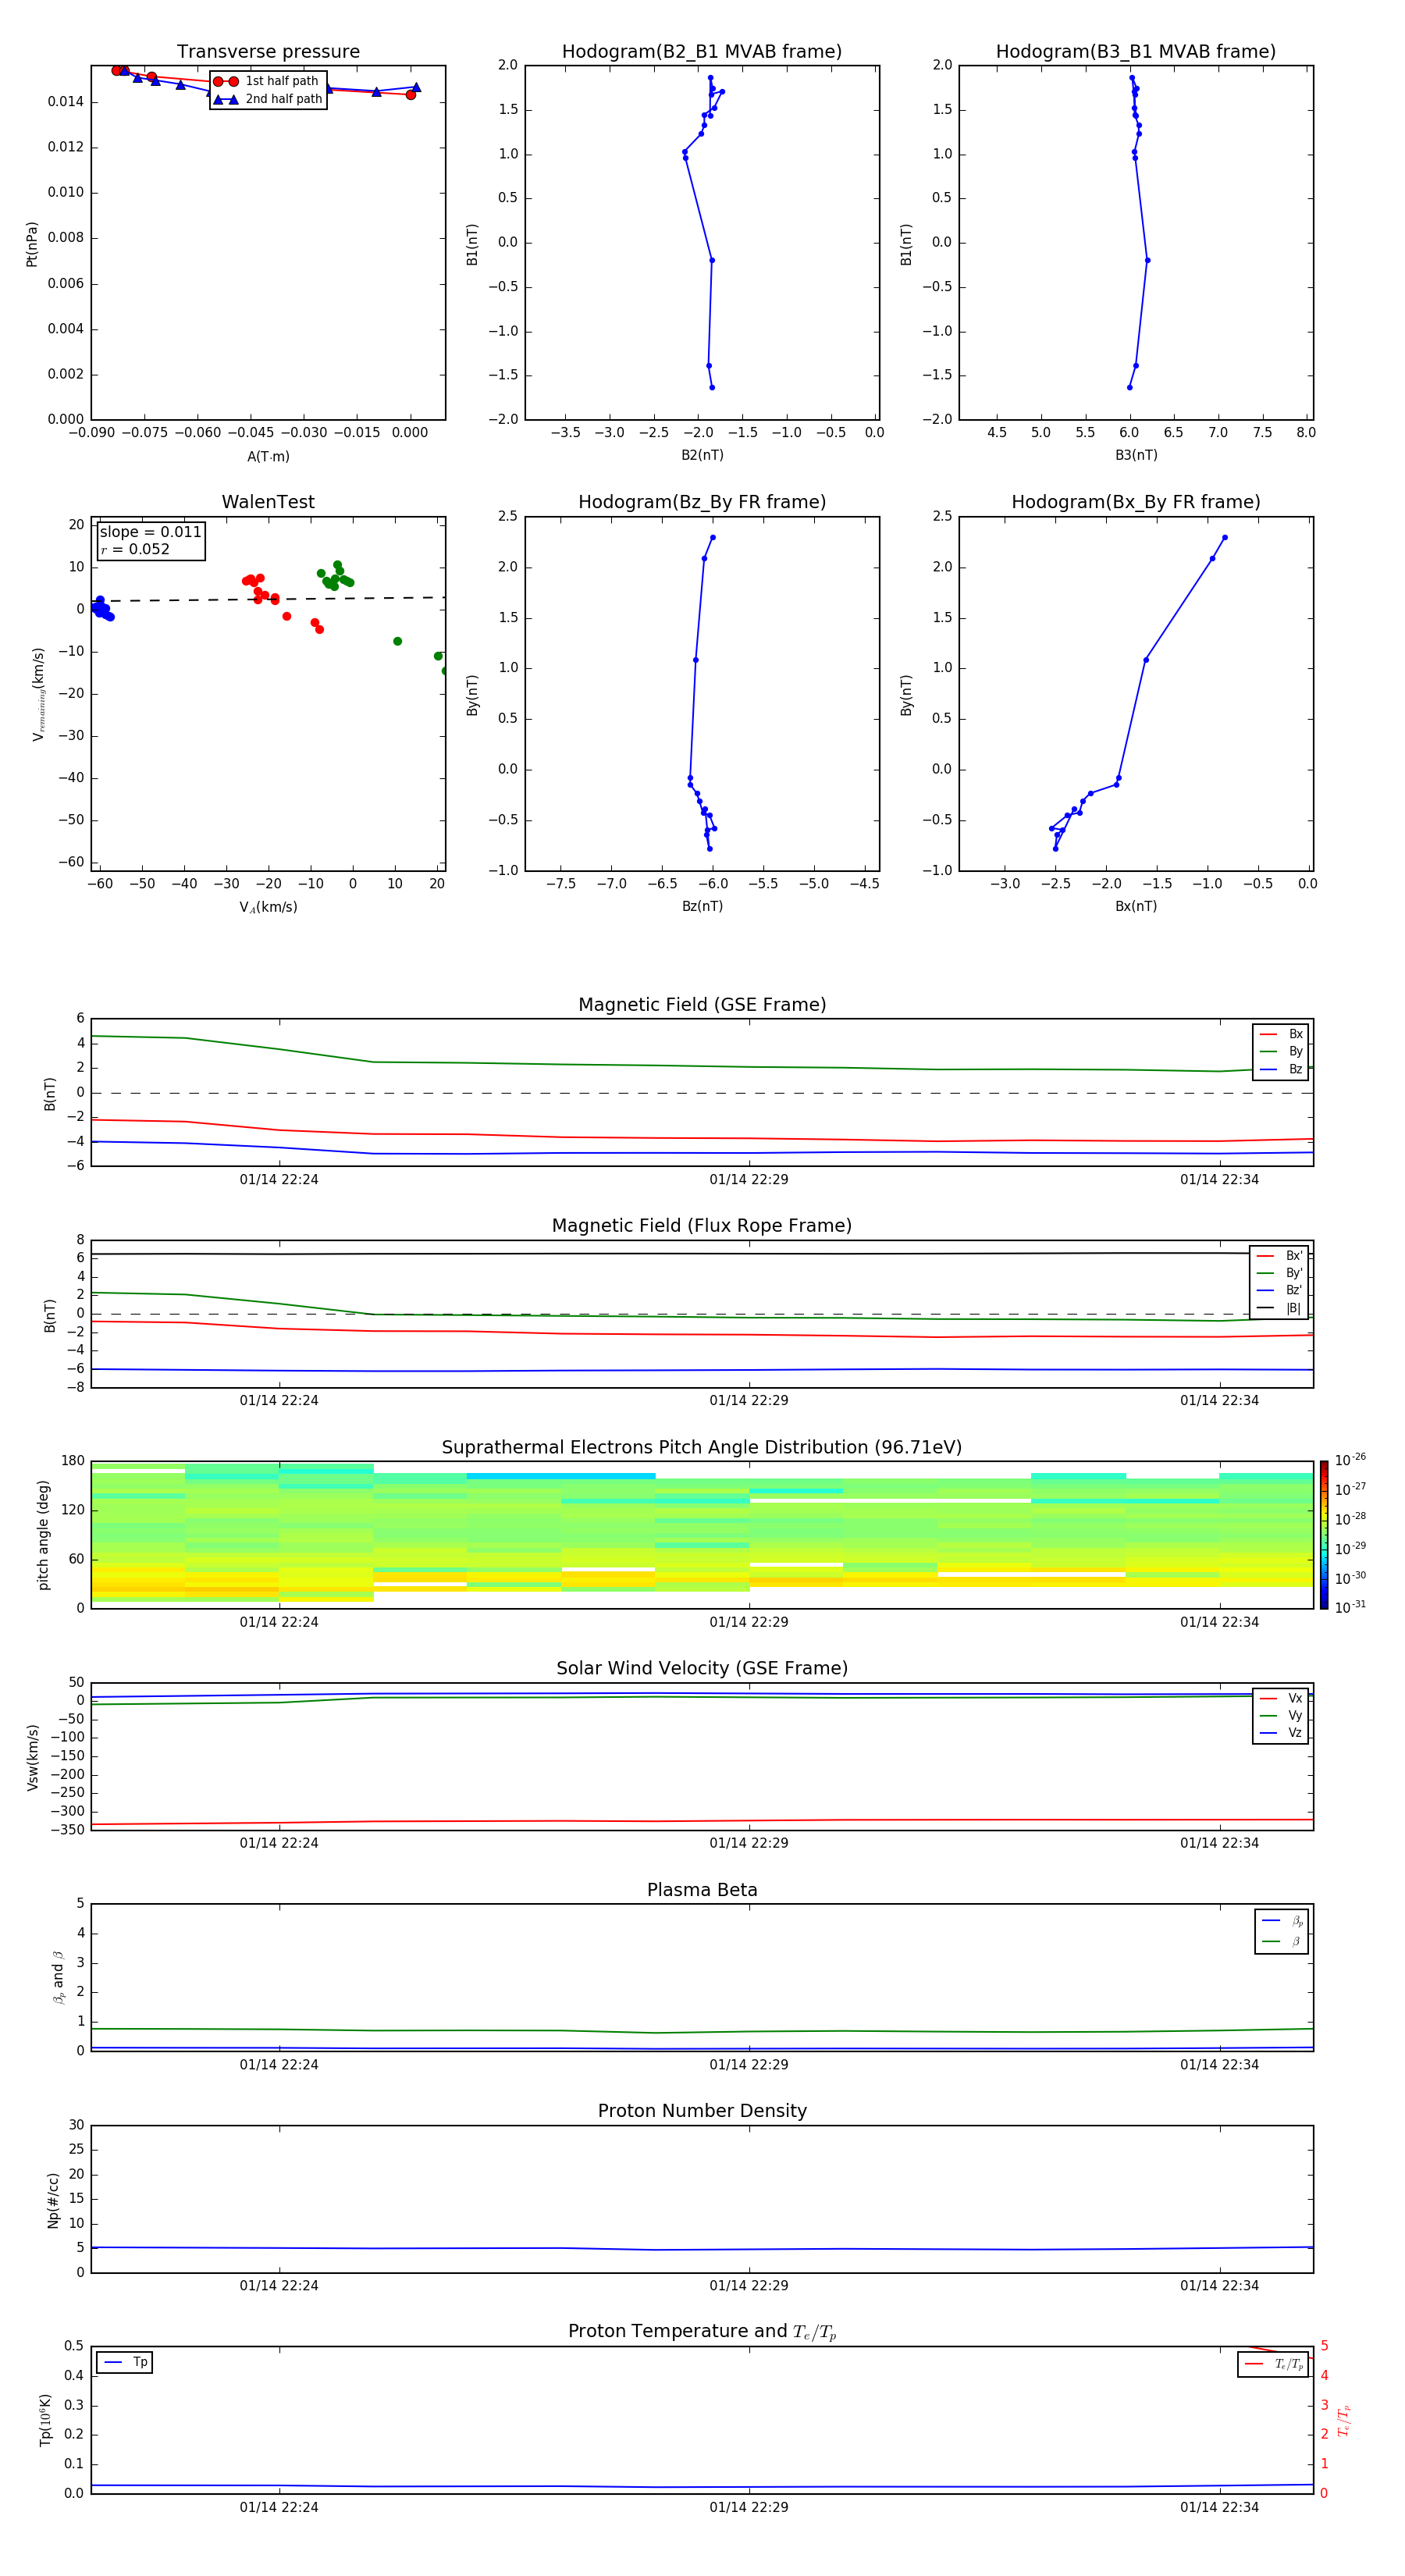Click the dashed regression line in WalenTest

point(268,599)
